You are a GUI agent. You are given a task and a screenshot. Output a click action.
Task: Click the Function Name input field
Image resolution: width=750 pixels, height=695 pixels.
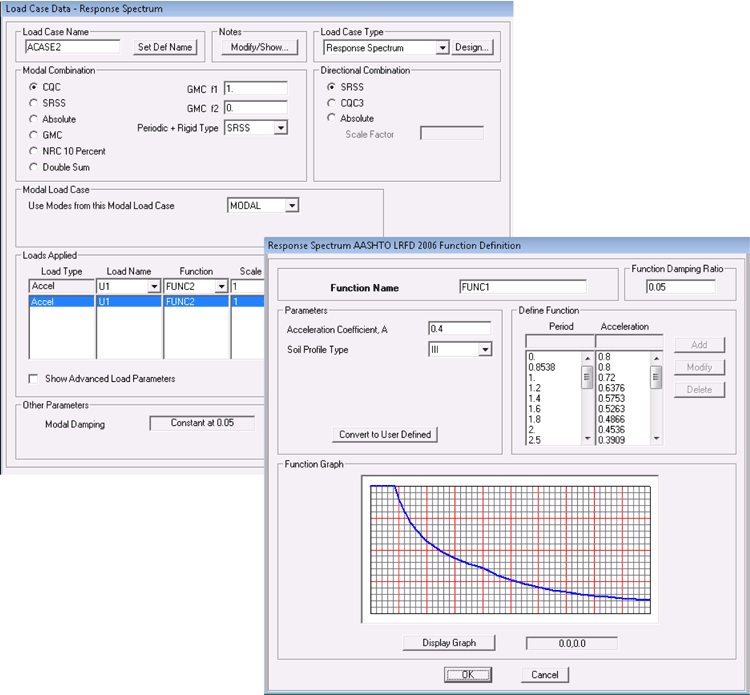click(x=522, y=287)
